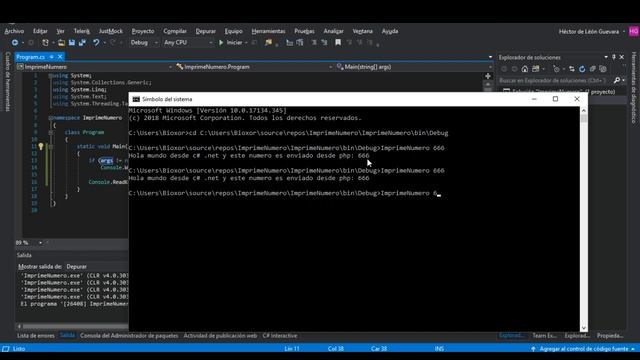
Task: Click the Sync with Active Document icon
Action: coord(571,69)
